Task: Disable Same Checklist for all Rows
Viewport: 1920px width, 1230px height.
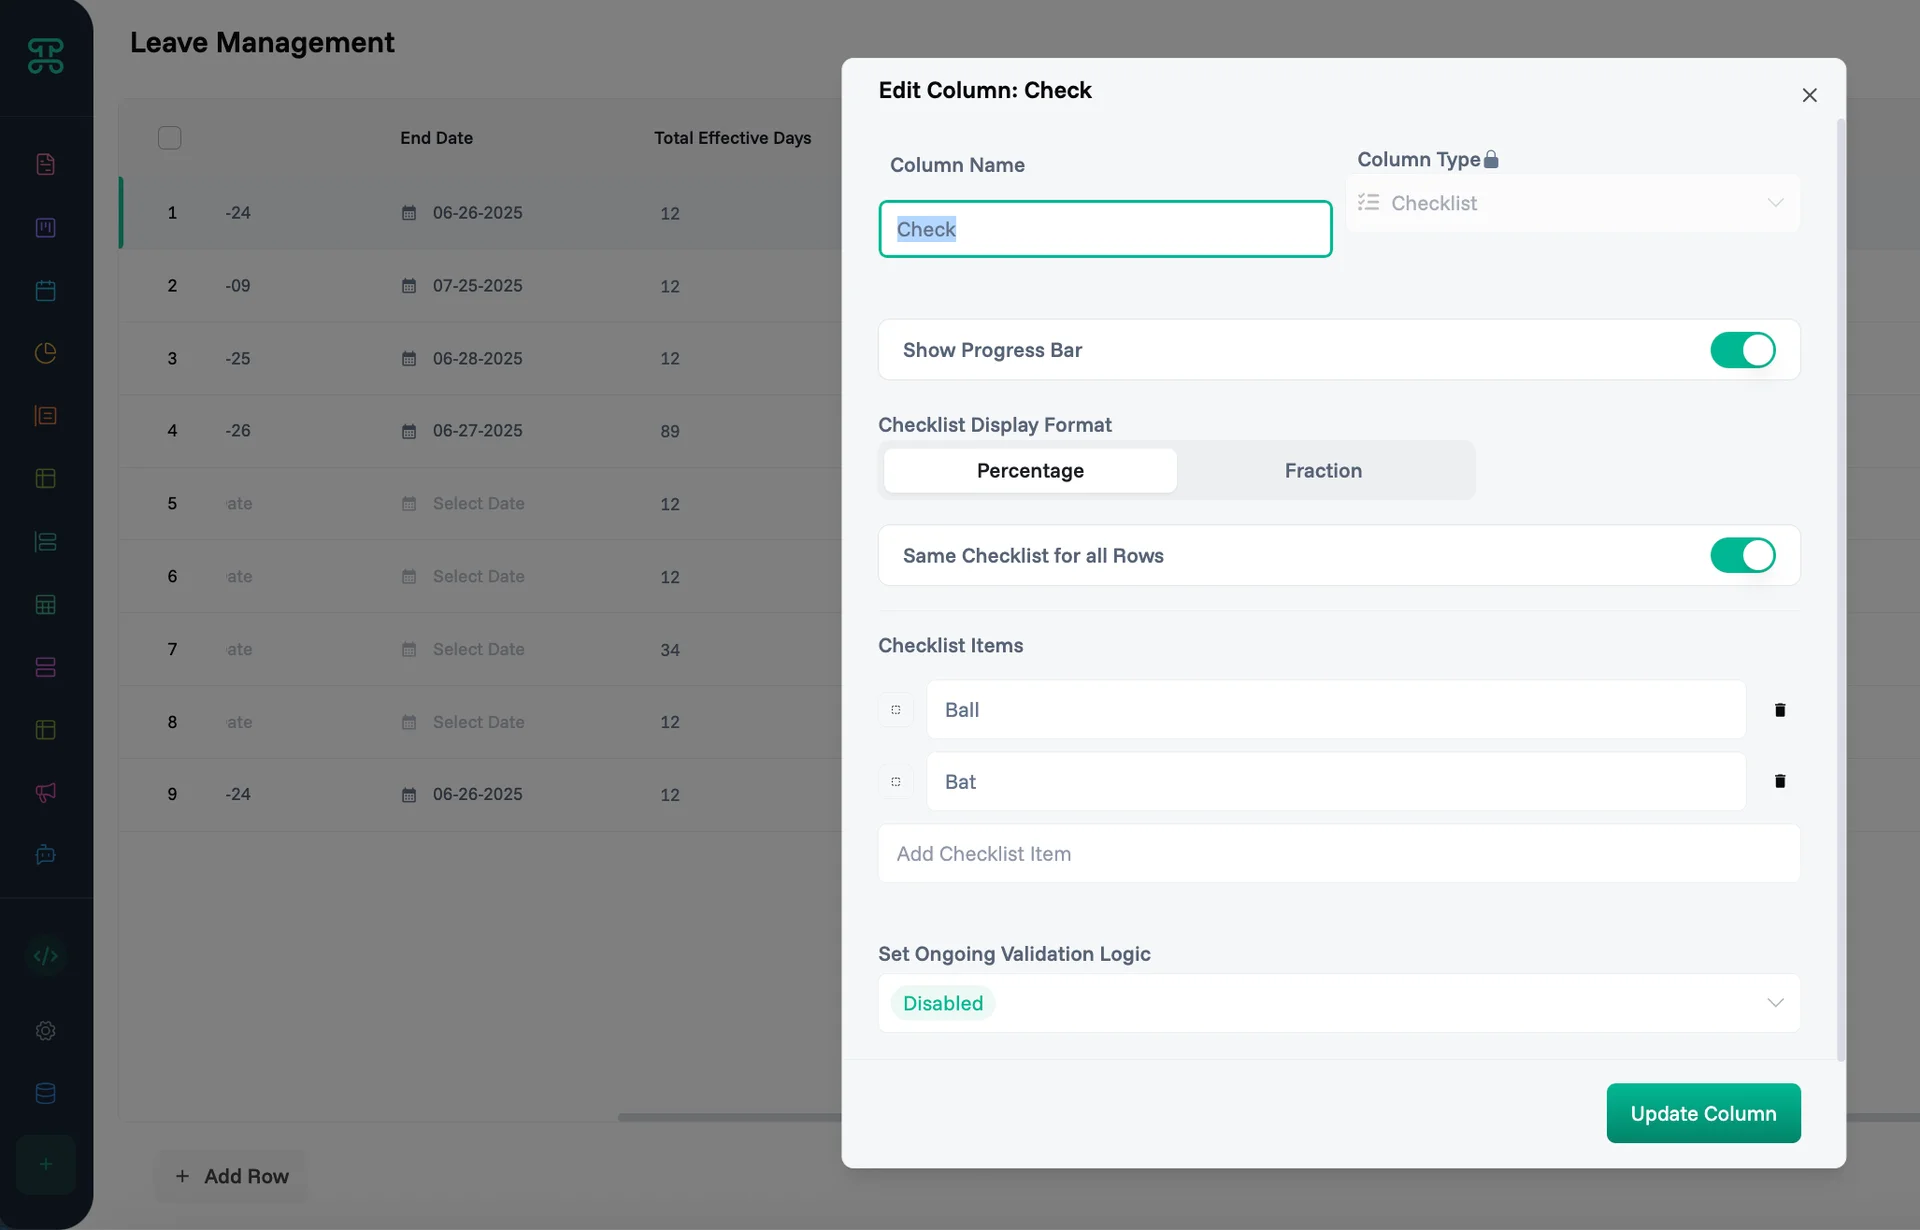Action: pyautogui.click(x=1741, y=555)
